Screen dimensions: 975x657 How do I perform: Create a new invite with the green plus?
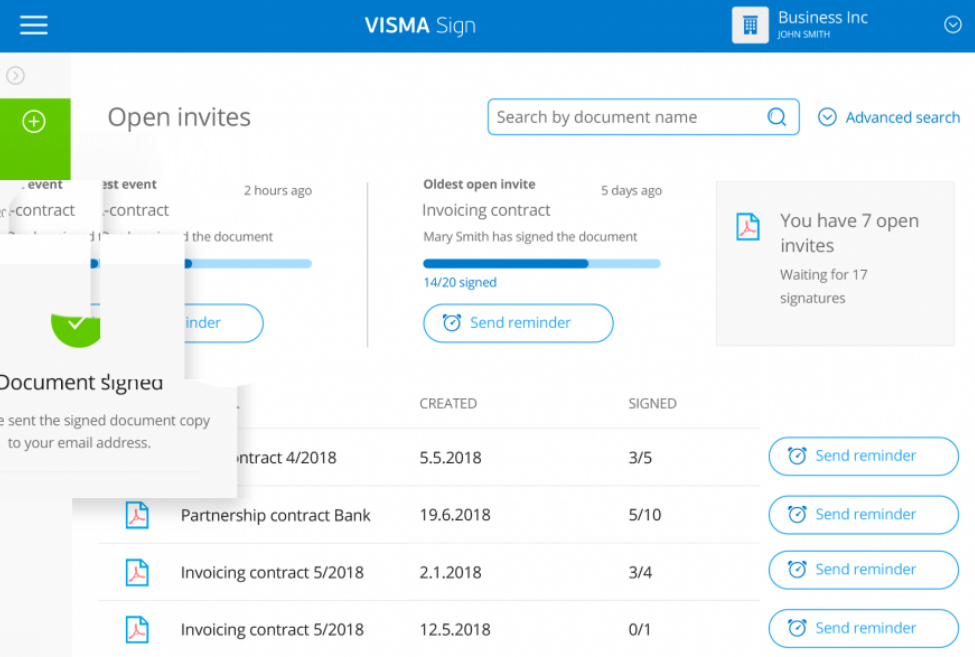tap(34, 121)
